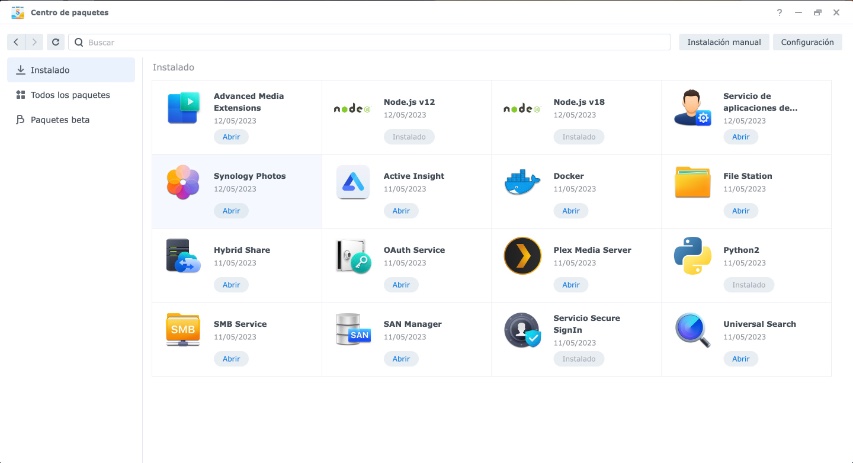
Task: Open Configuración settings button
Action: tap(807, 42)
